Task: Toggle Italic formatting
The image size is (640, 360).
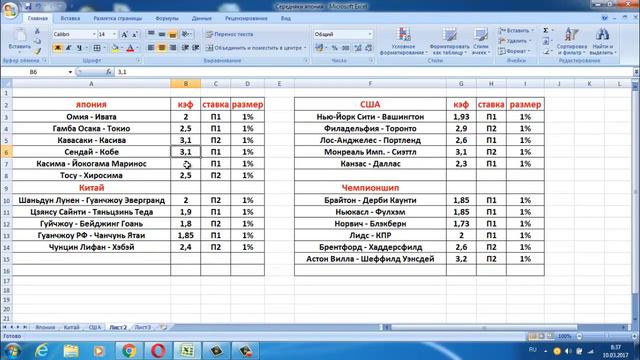Action: pos(68,48)
